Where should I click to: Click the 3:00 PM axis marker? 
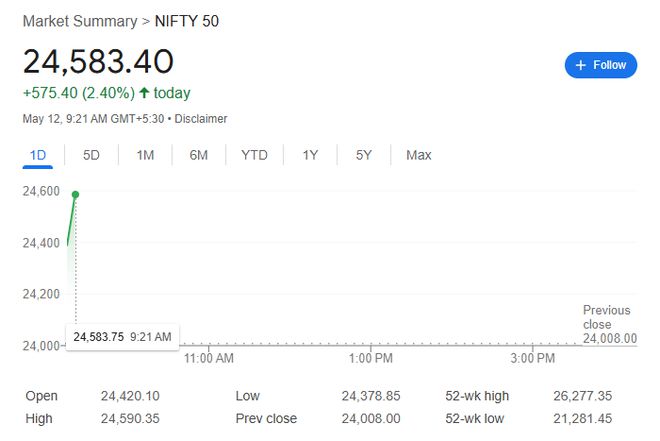532,358
